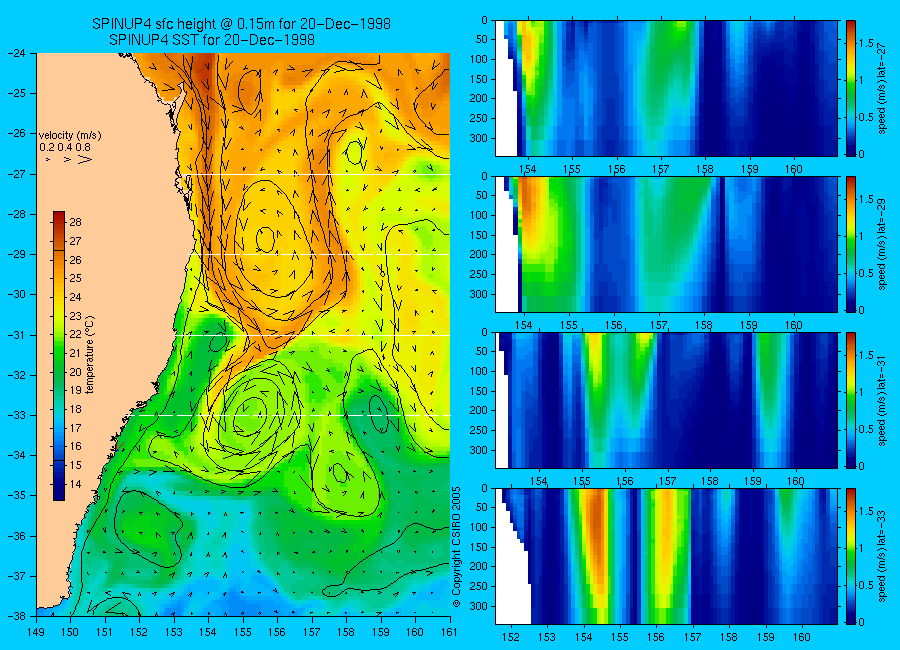The image size is (900, 650).
Task: Click the "speed (m/s) lat=-27" axis label
Action: pyautogui.click(x=883, y=88)
